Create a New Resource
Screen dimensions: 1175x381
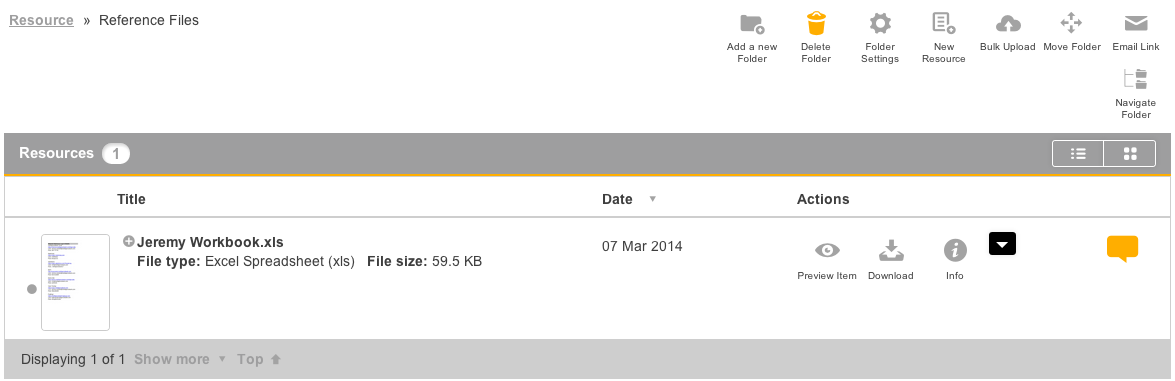[943, 23]
